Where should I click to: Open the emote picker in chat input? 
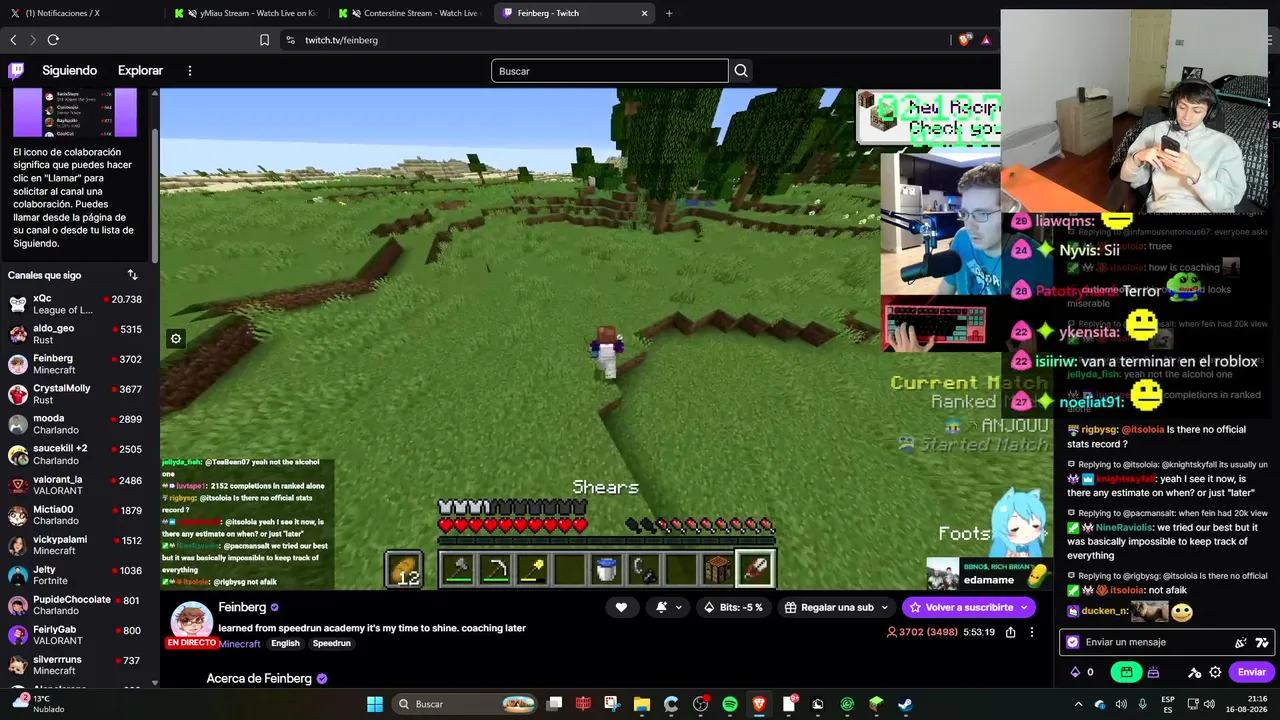pos(1241,642)
